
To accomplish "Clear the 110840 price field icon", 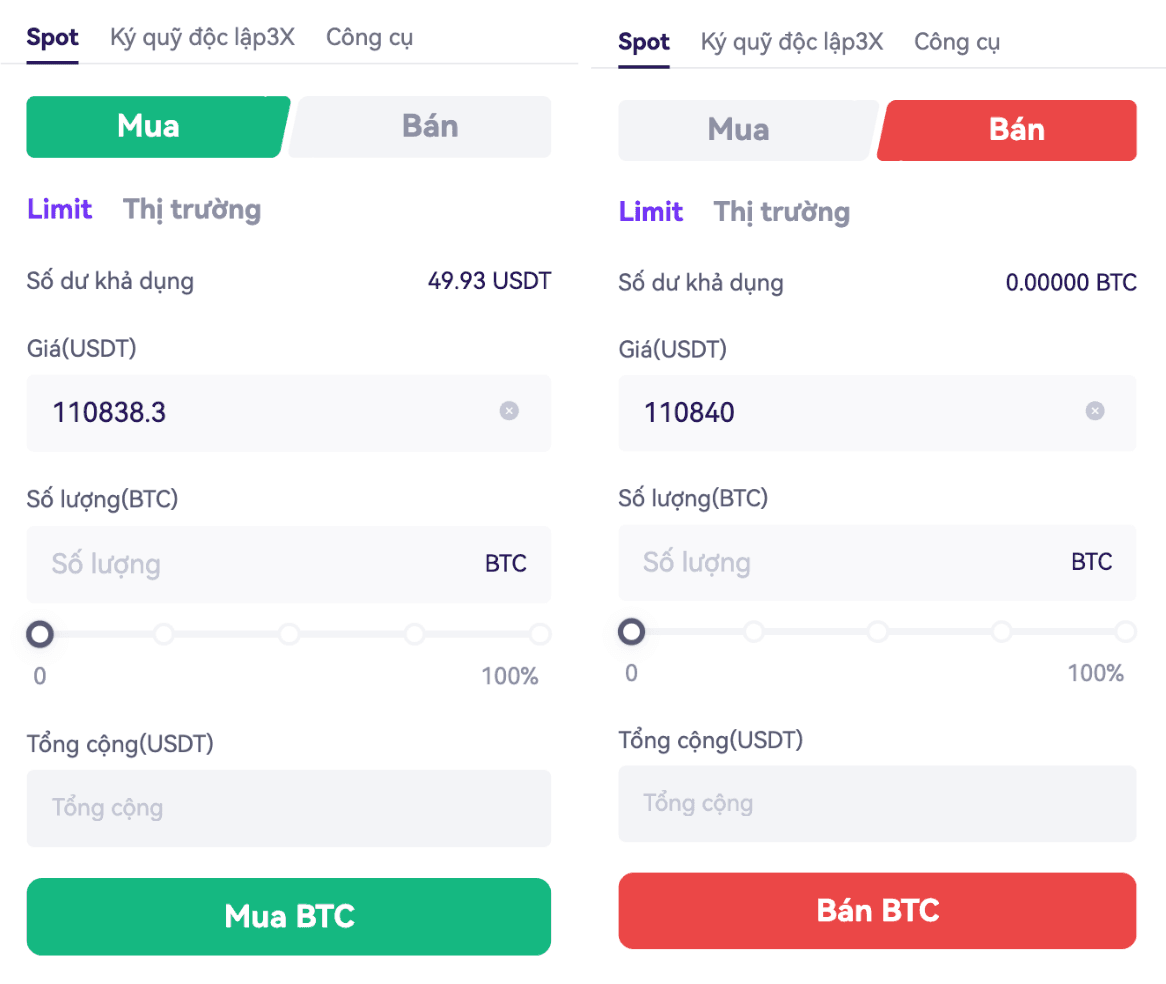I will [x=1095, y=411].
